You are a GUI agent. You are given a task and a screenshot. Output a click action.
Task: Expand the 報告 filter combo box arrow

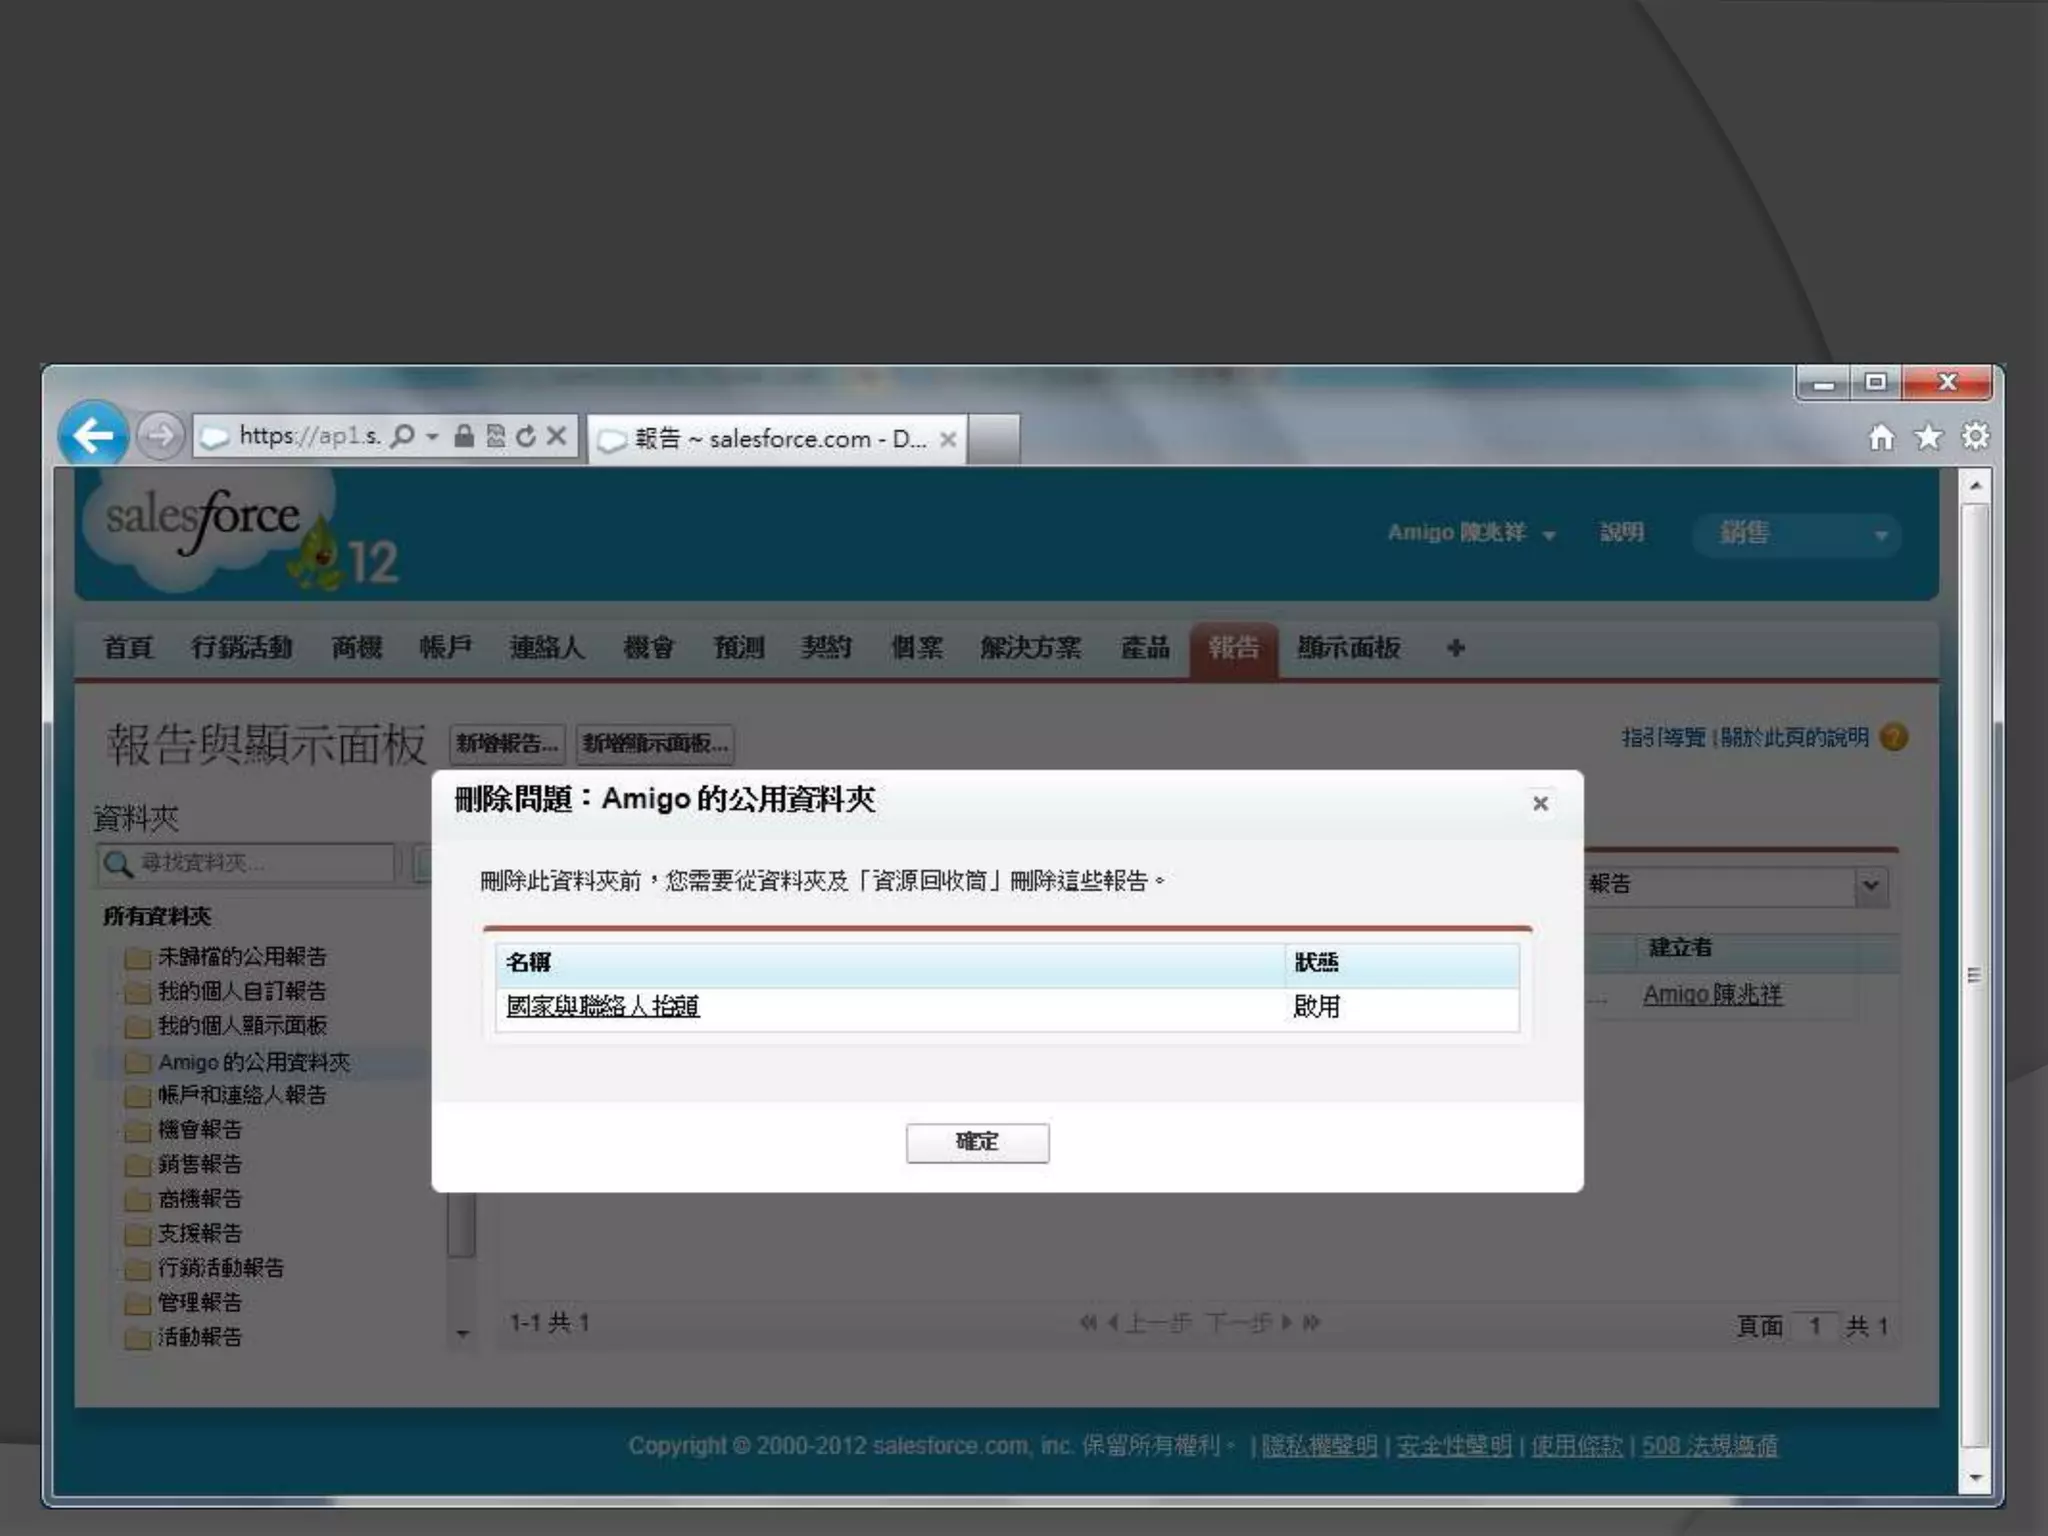click(x=1870, y=885)
